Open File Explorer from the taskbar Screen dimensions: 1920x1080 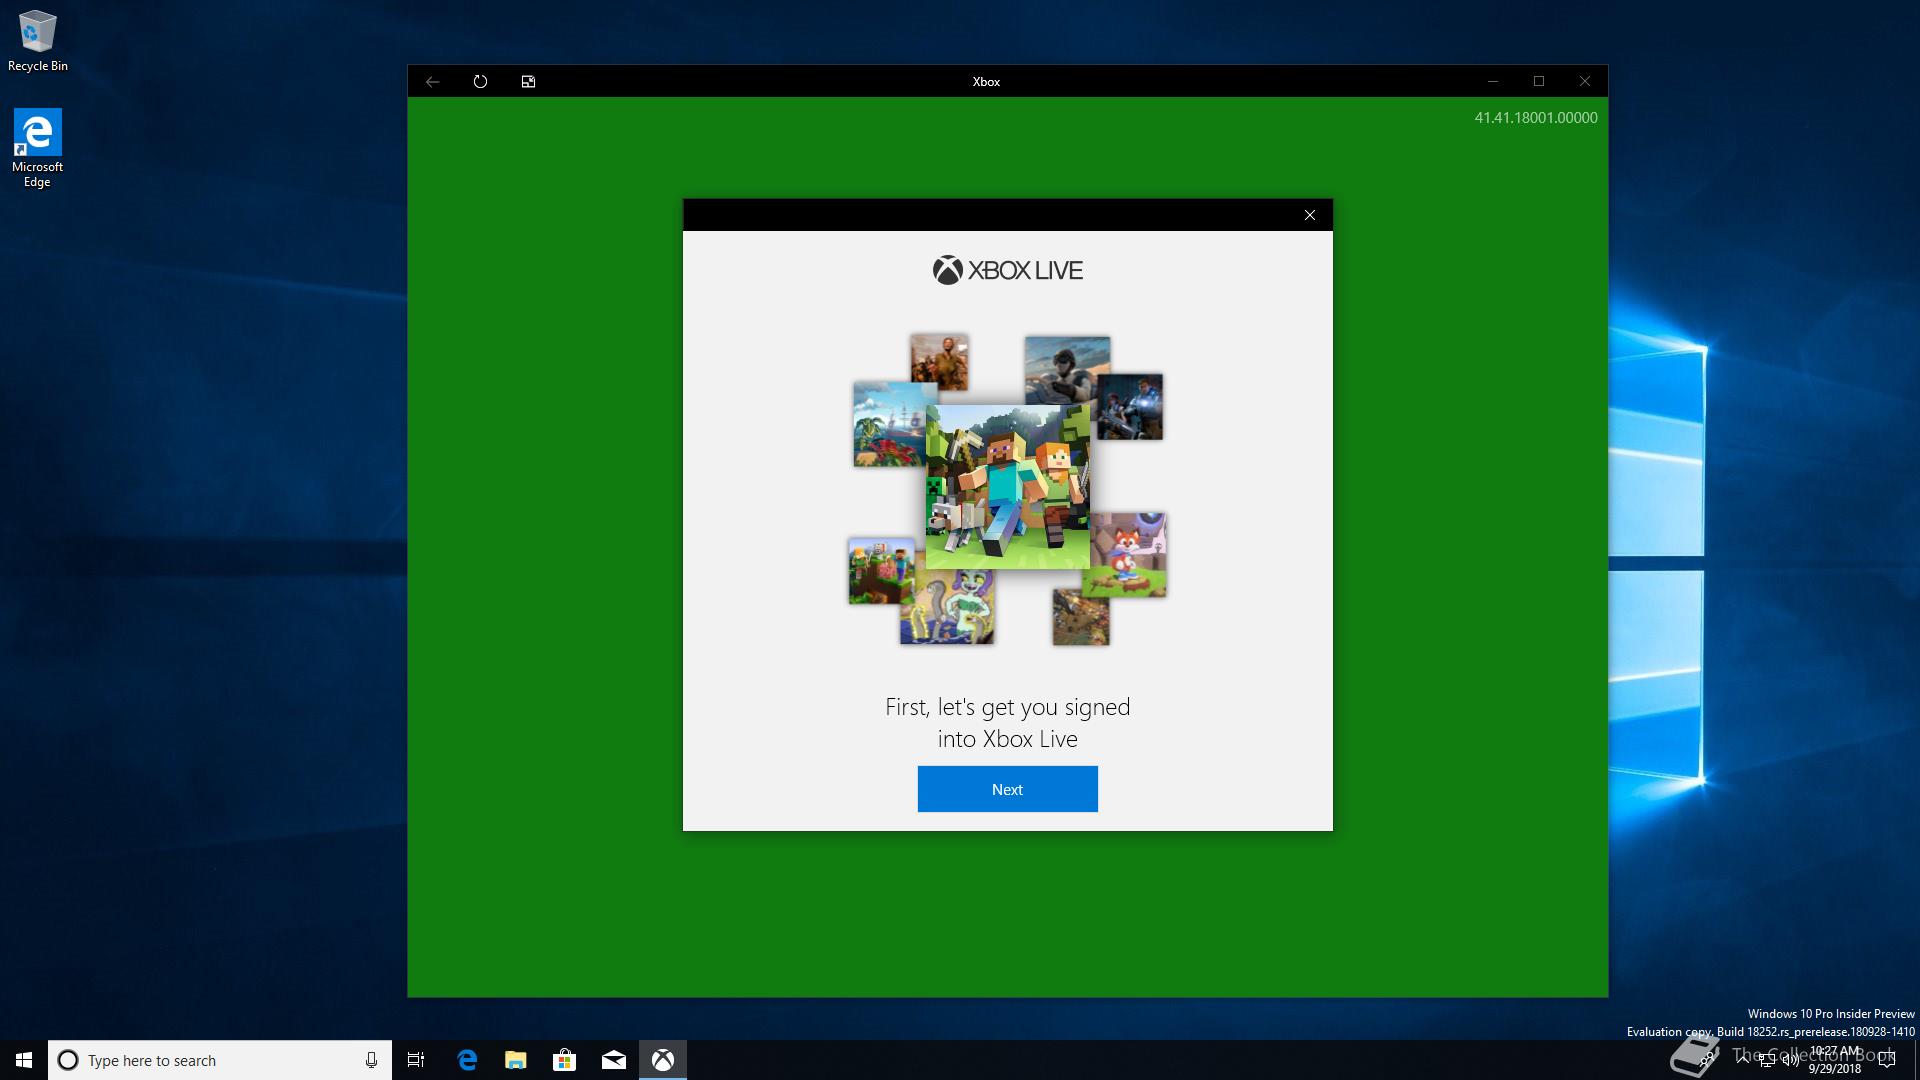pyautogui.click(x=516, y=1060)
